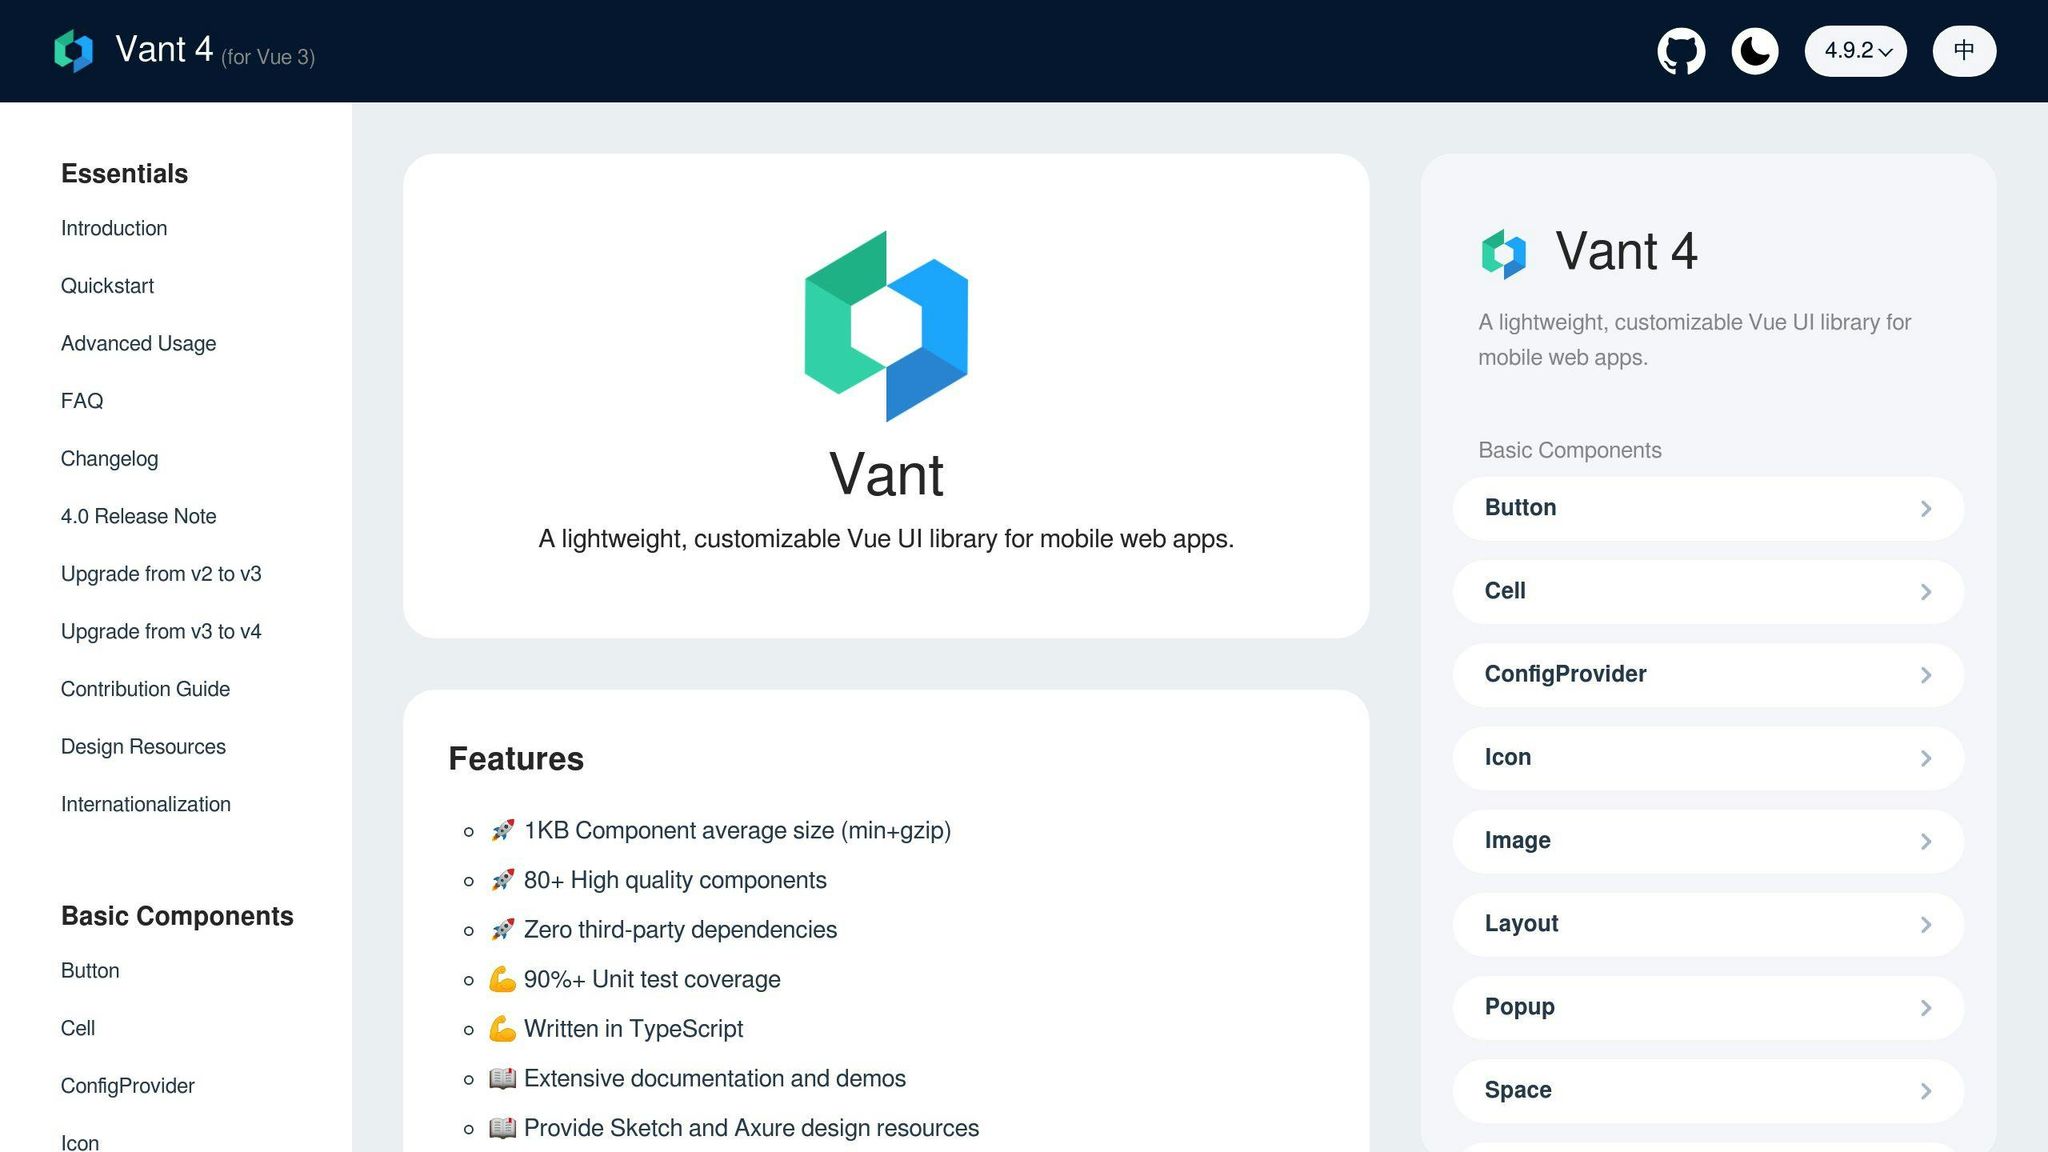
Task: Go to Quickstart in the sidebar
Action: [107, 286]
